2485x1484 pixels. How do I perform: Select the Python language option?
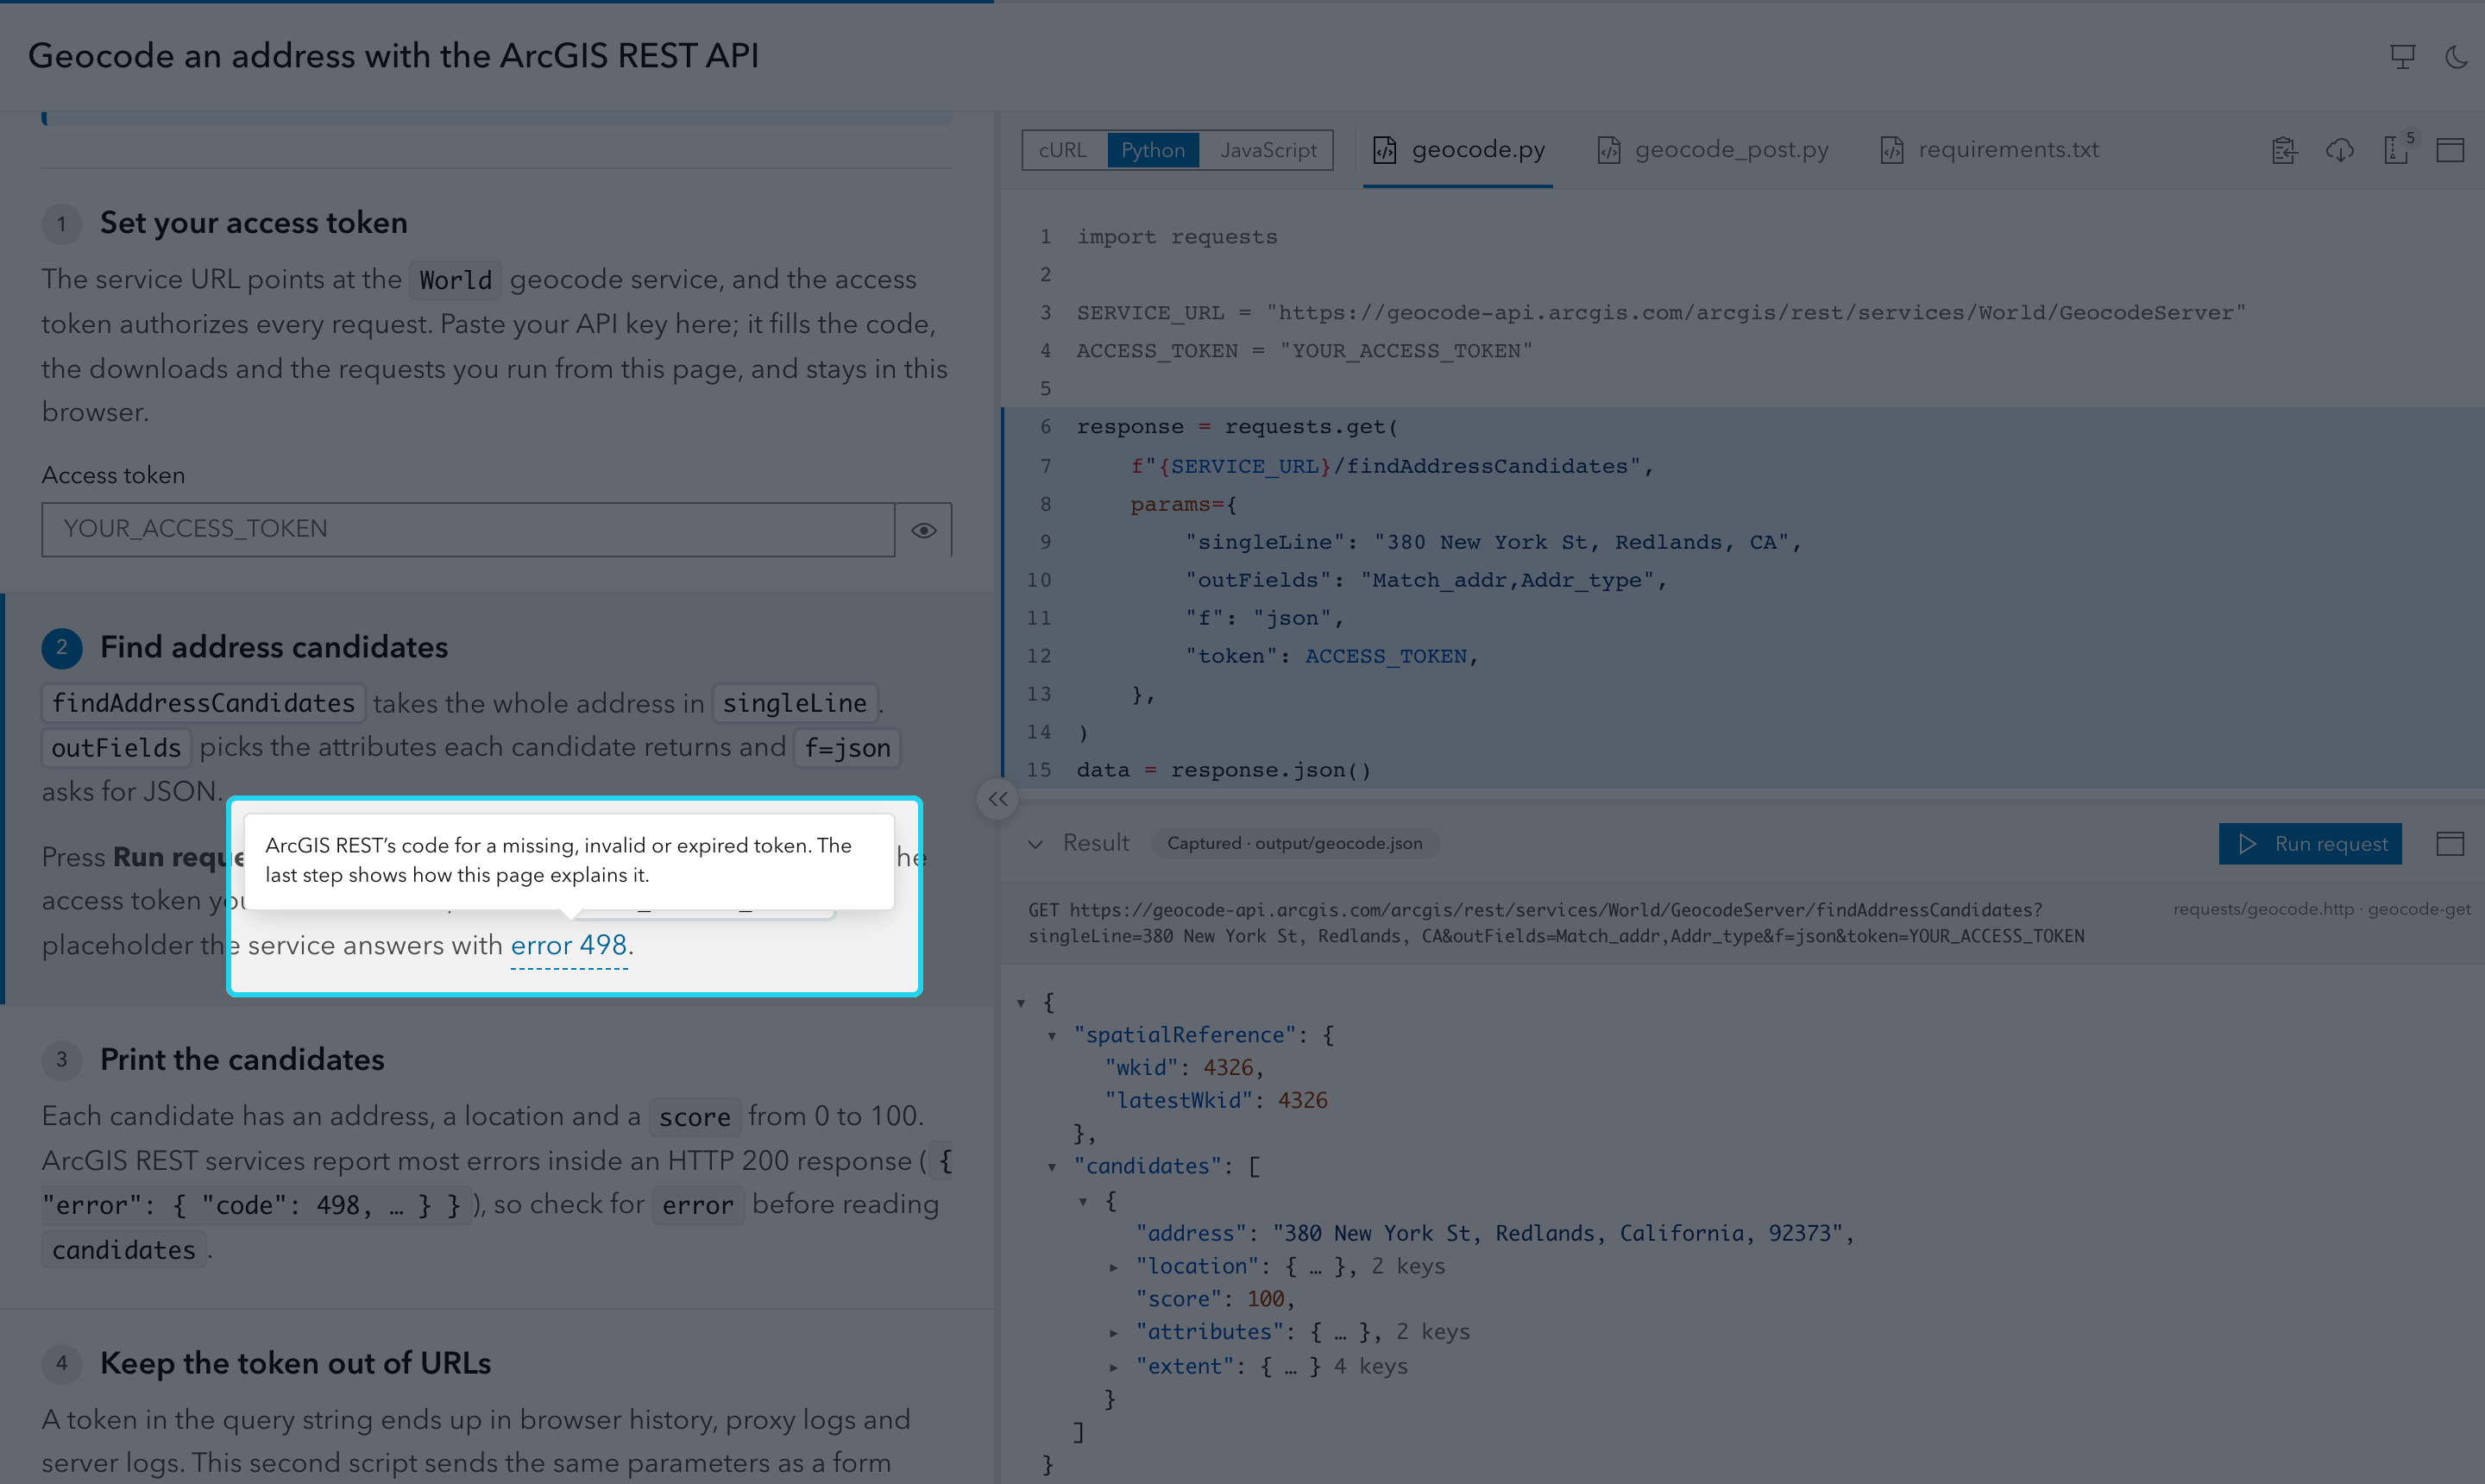coord(1153,150)
